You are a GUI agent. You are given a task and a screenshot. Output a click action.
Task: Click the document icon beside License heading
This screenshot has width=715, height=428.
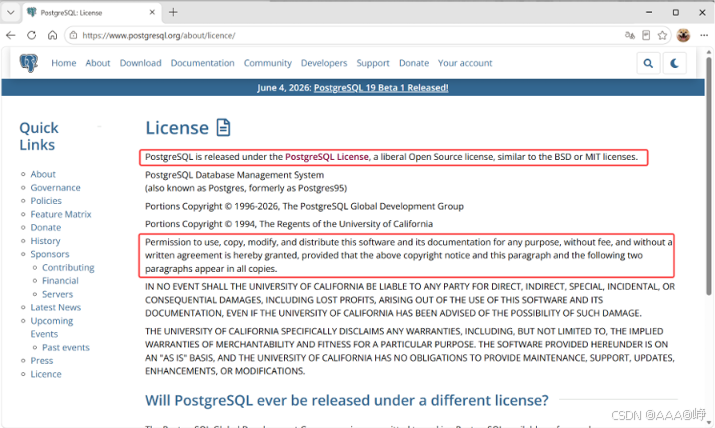pyautogui.click(x=223, y=128)
